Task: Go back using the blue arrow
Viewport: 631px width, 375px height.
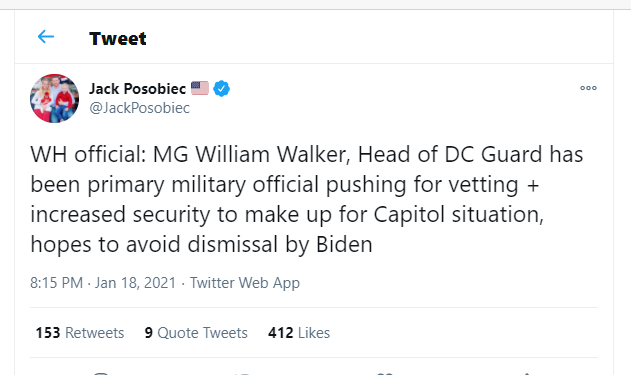Action: point(46,37)
